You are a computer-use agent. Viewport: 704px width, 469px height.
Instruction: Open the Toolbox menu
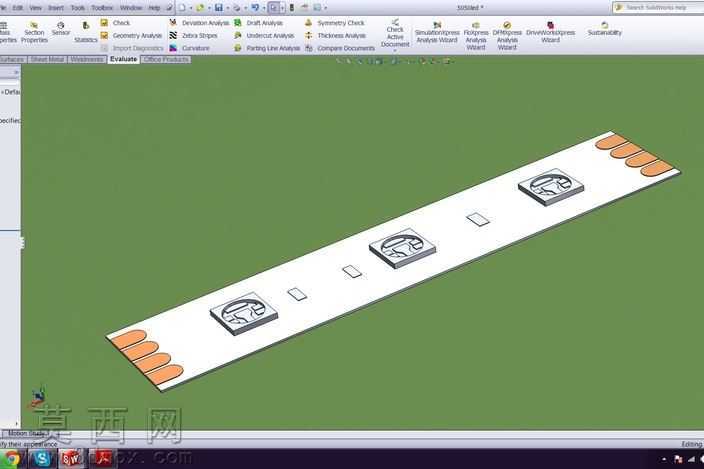coord(102,8)
